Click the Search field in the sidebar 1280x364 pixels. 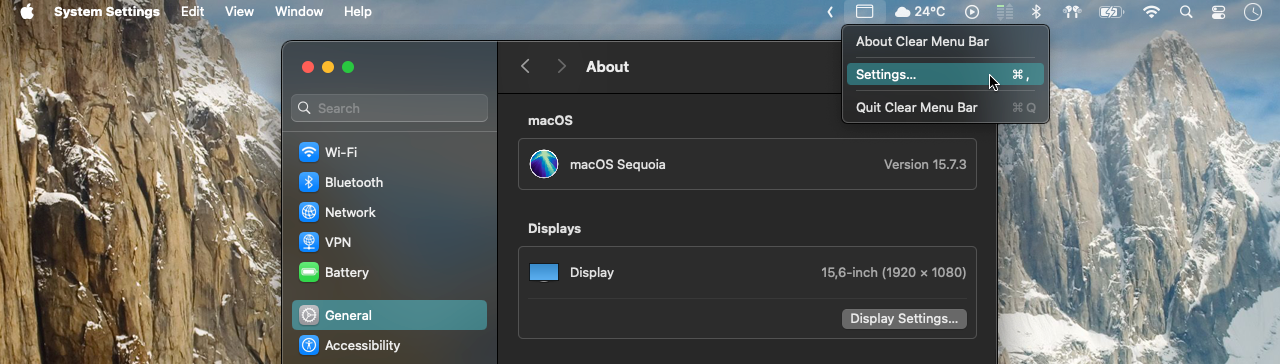(389, 108)
